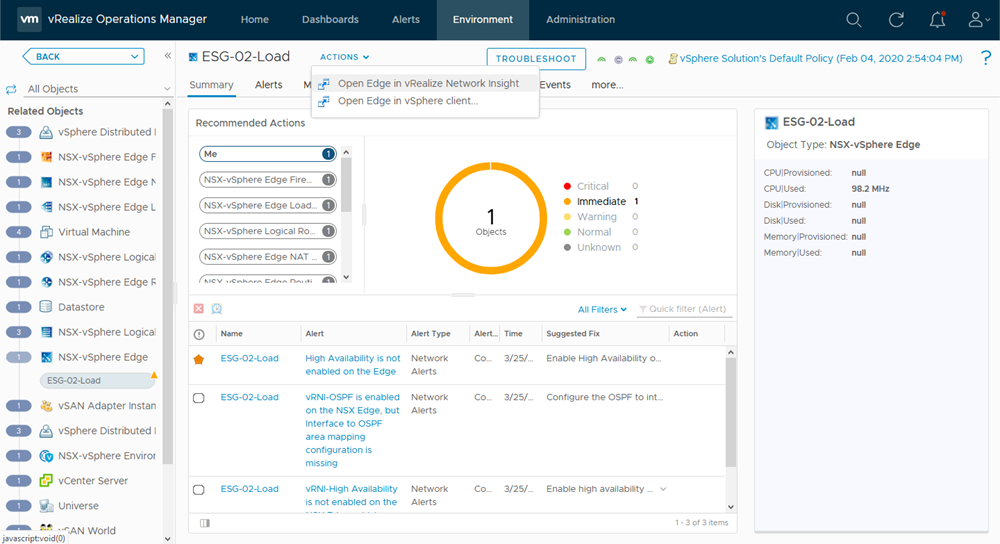Select Open Edge in vSphere client menu item
This screenshot has height=544, width=1000.
coord(407,101)
